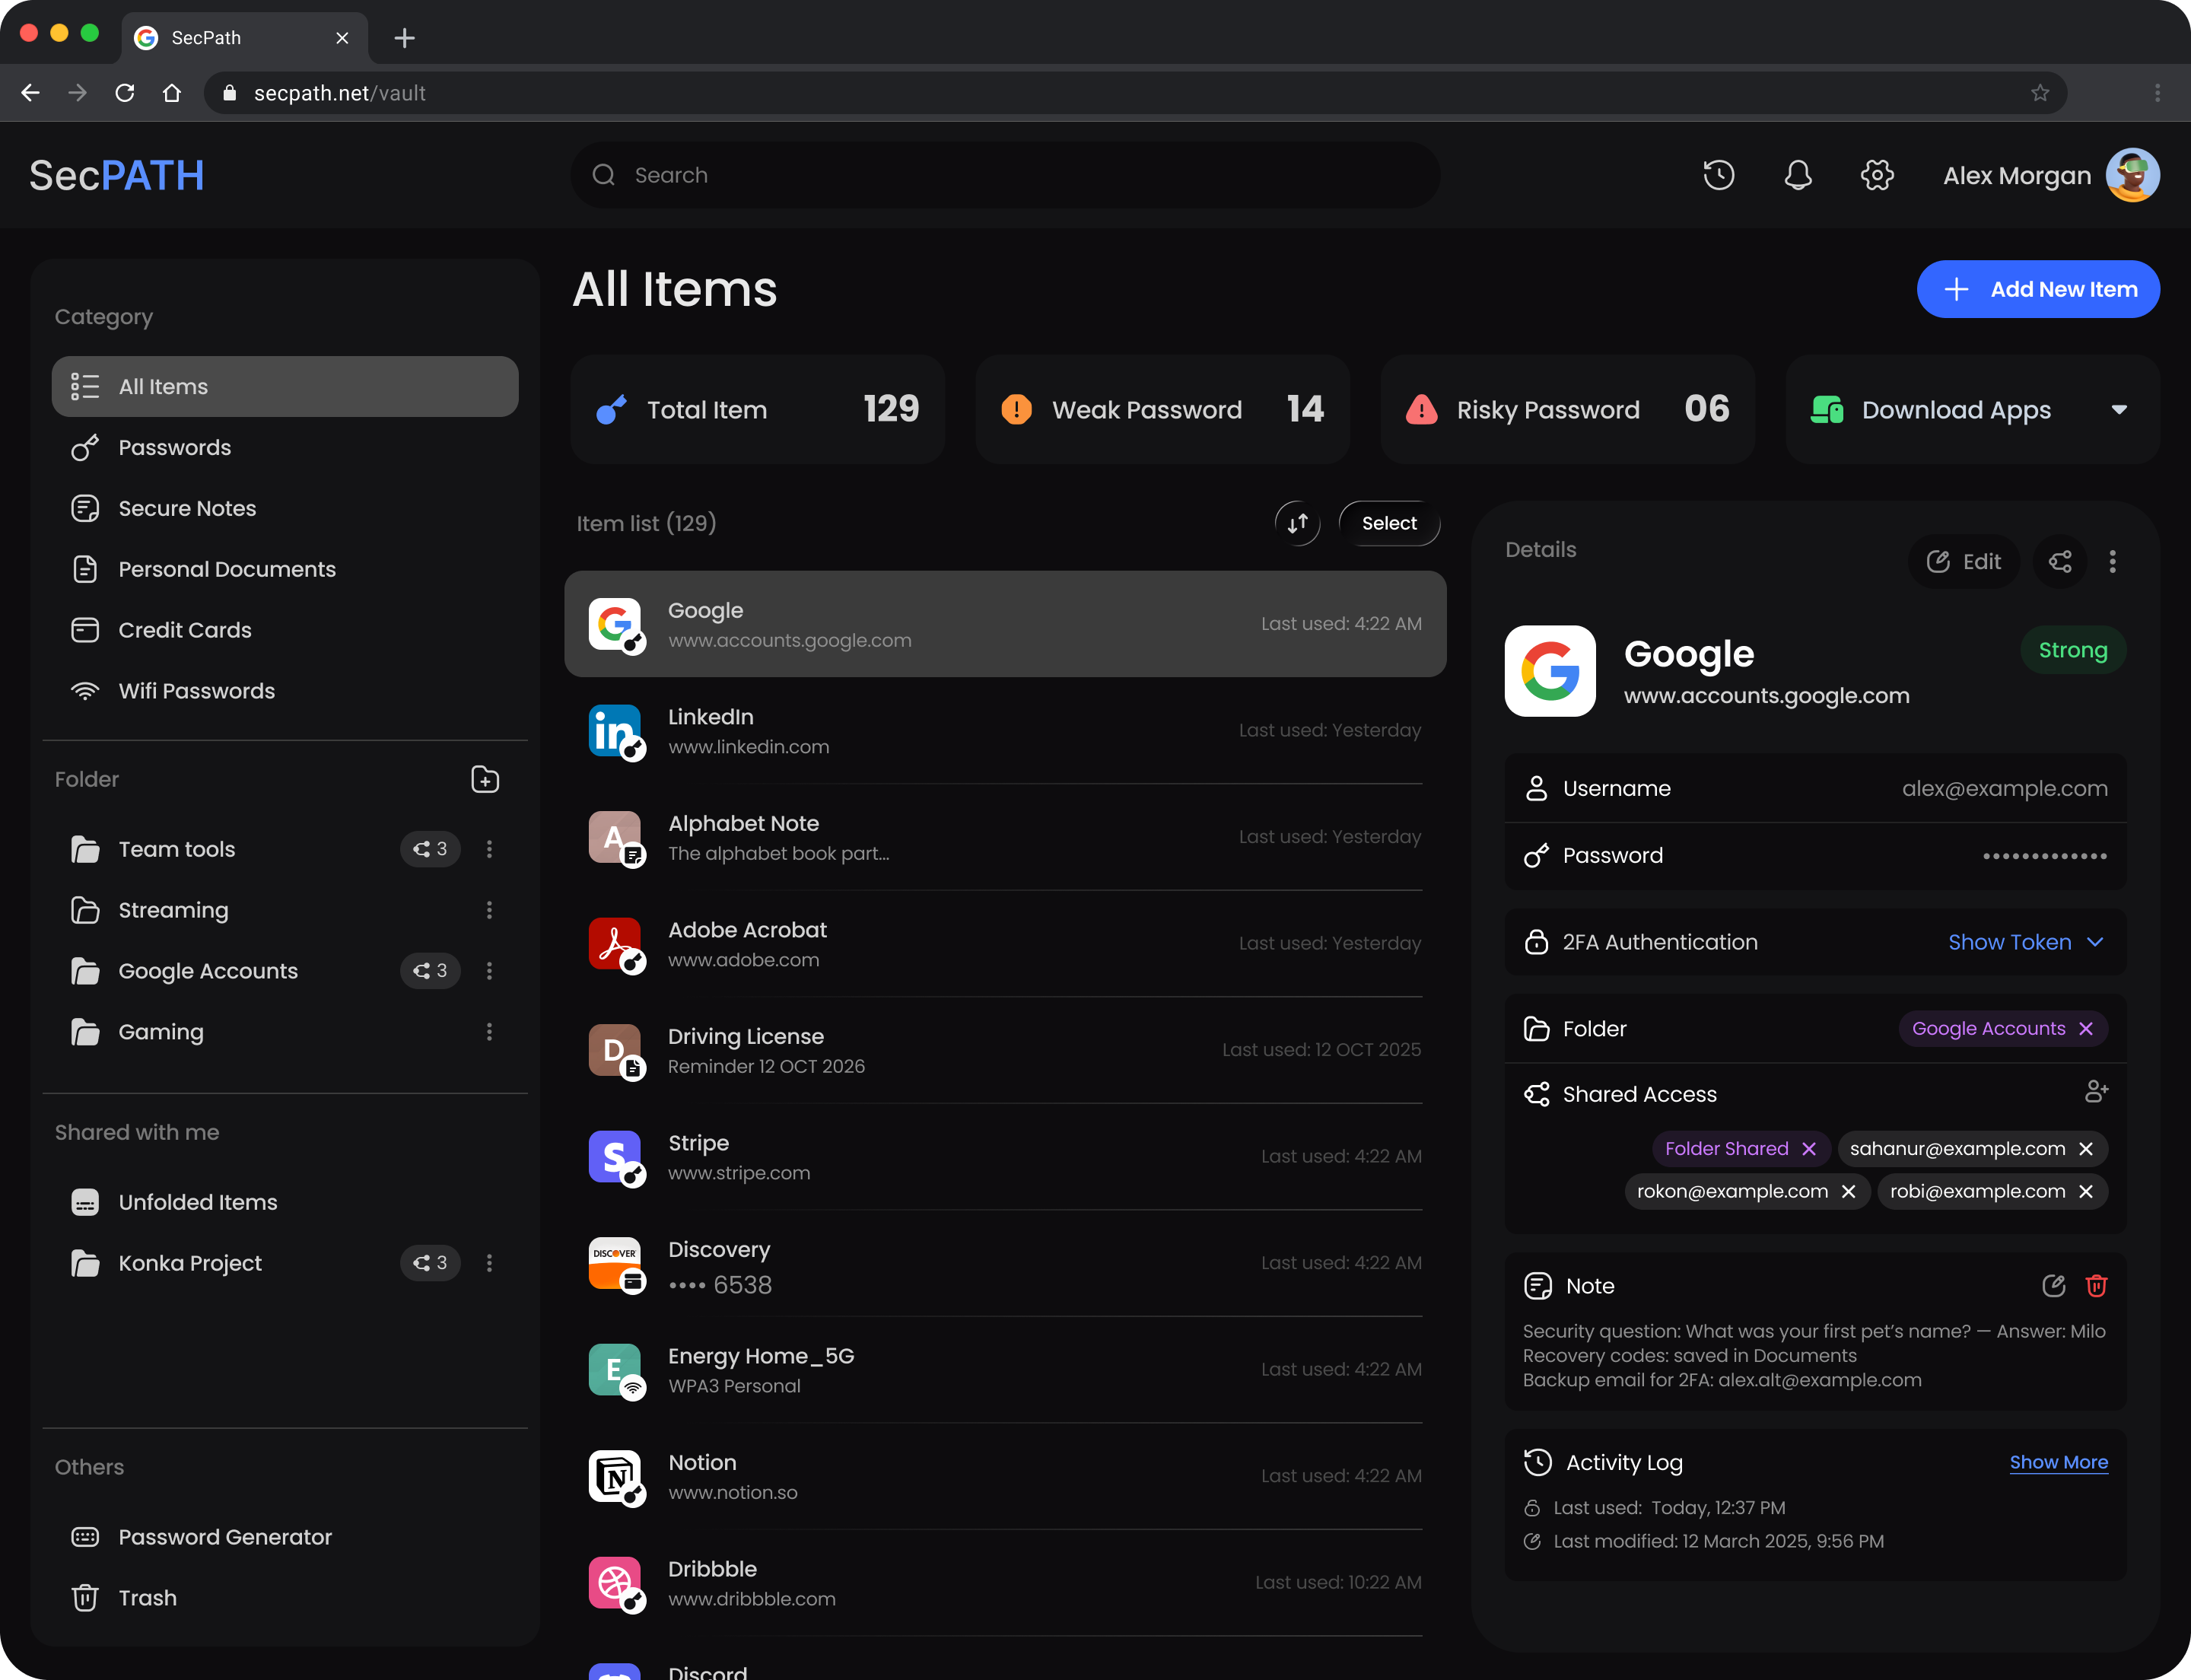Remove Folder Shared access tag
The width and height of the screenshot is (2191, 1680).
1808,1149
